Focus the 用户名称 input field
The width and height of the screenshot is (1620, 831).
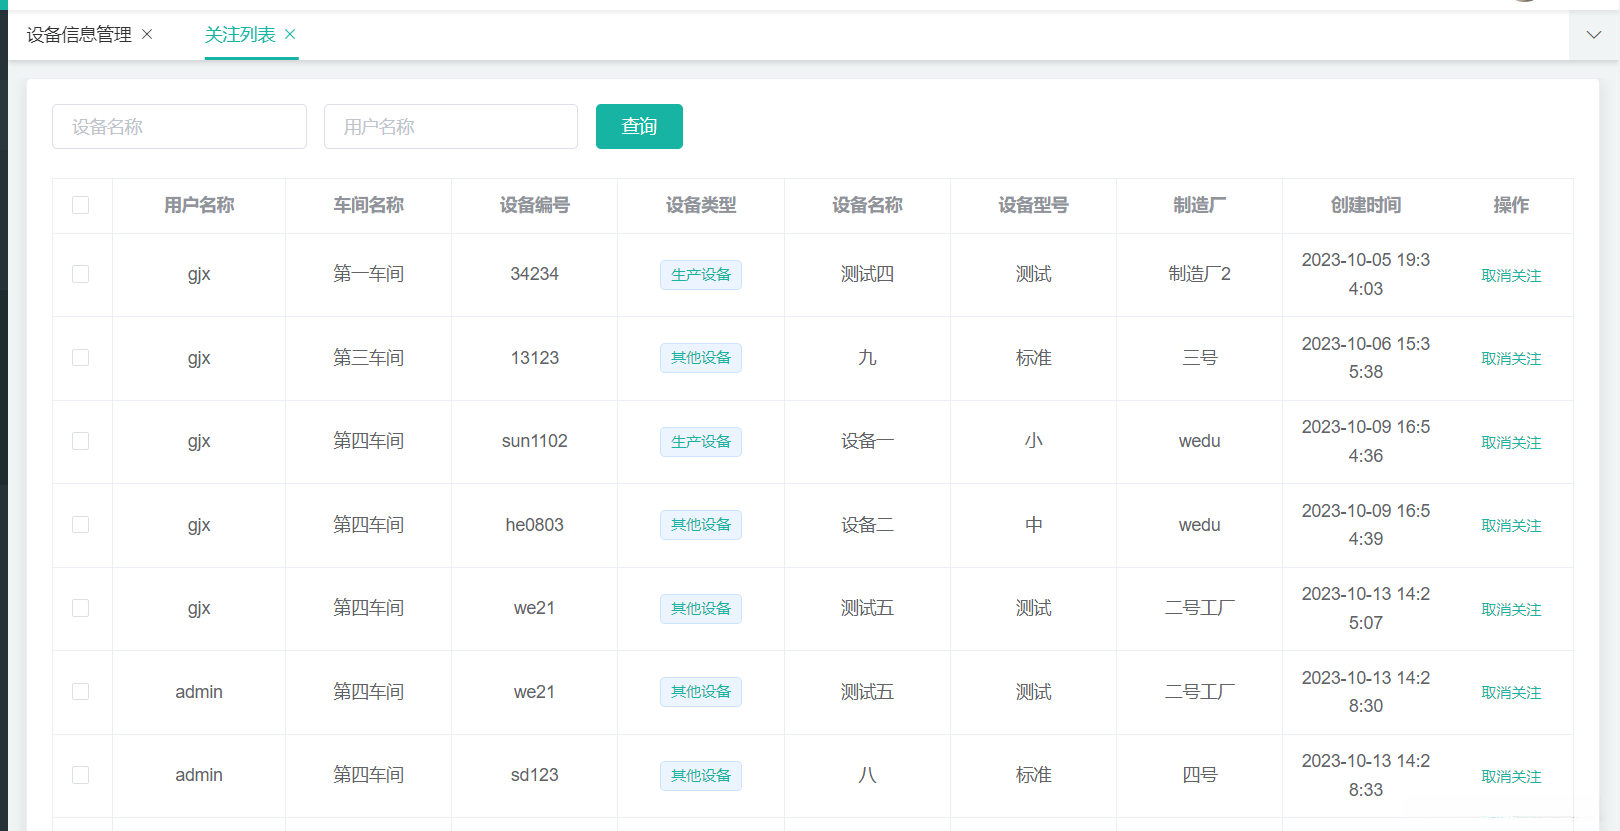point(450,127)
